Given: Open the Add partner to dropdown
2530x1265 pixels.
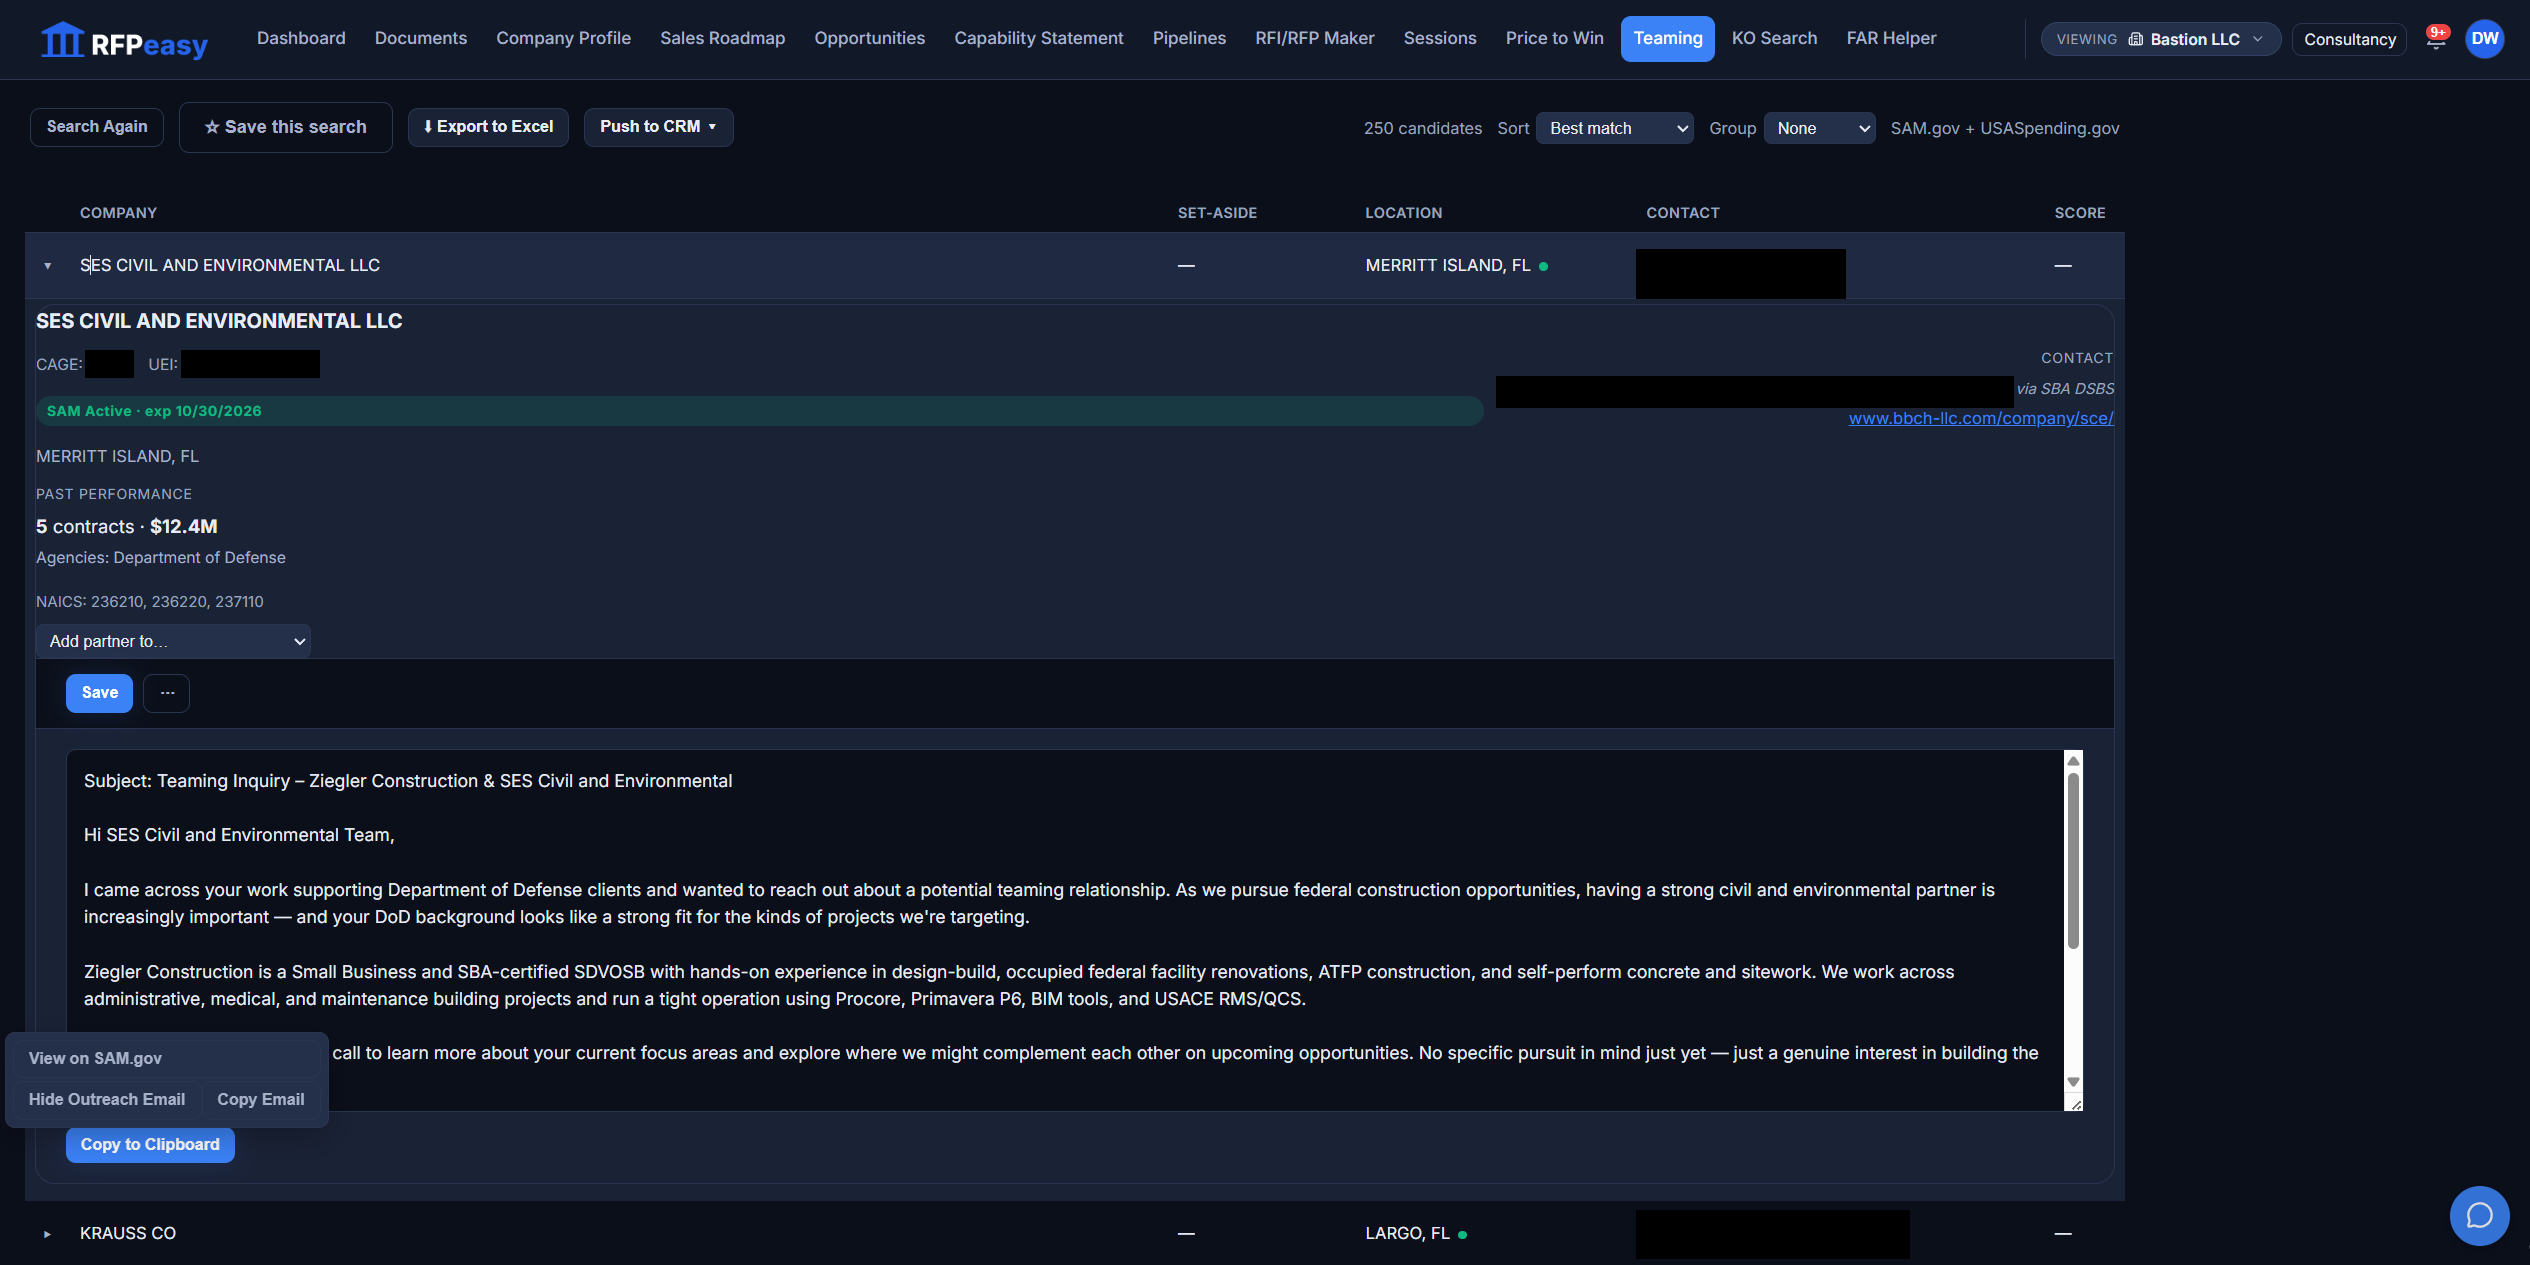Looking at the screenshot, I should [173, 641].
